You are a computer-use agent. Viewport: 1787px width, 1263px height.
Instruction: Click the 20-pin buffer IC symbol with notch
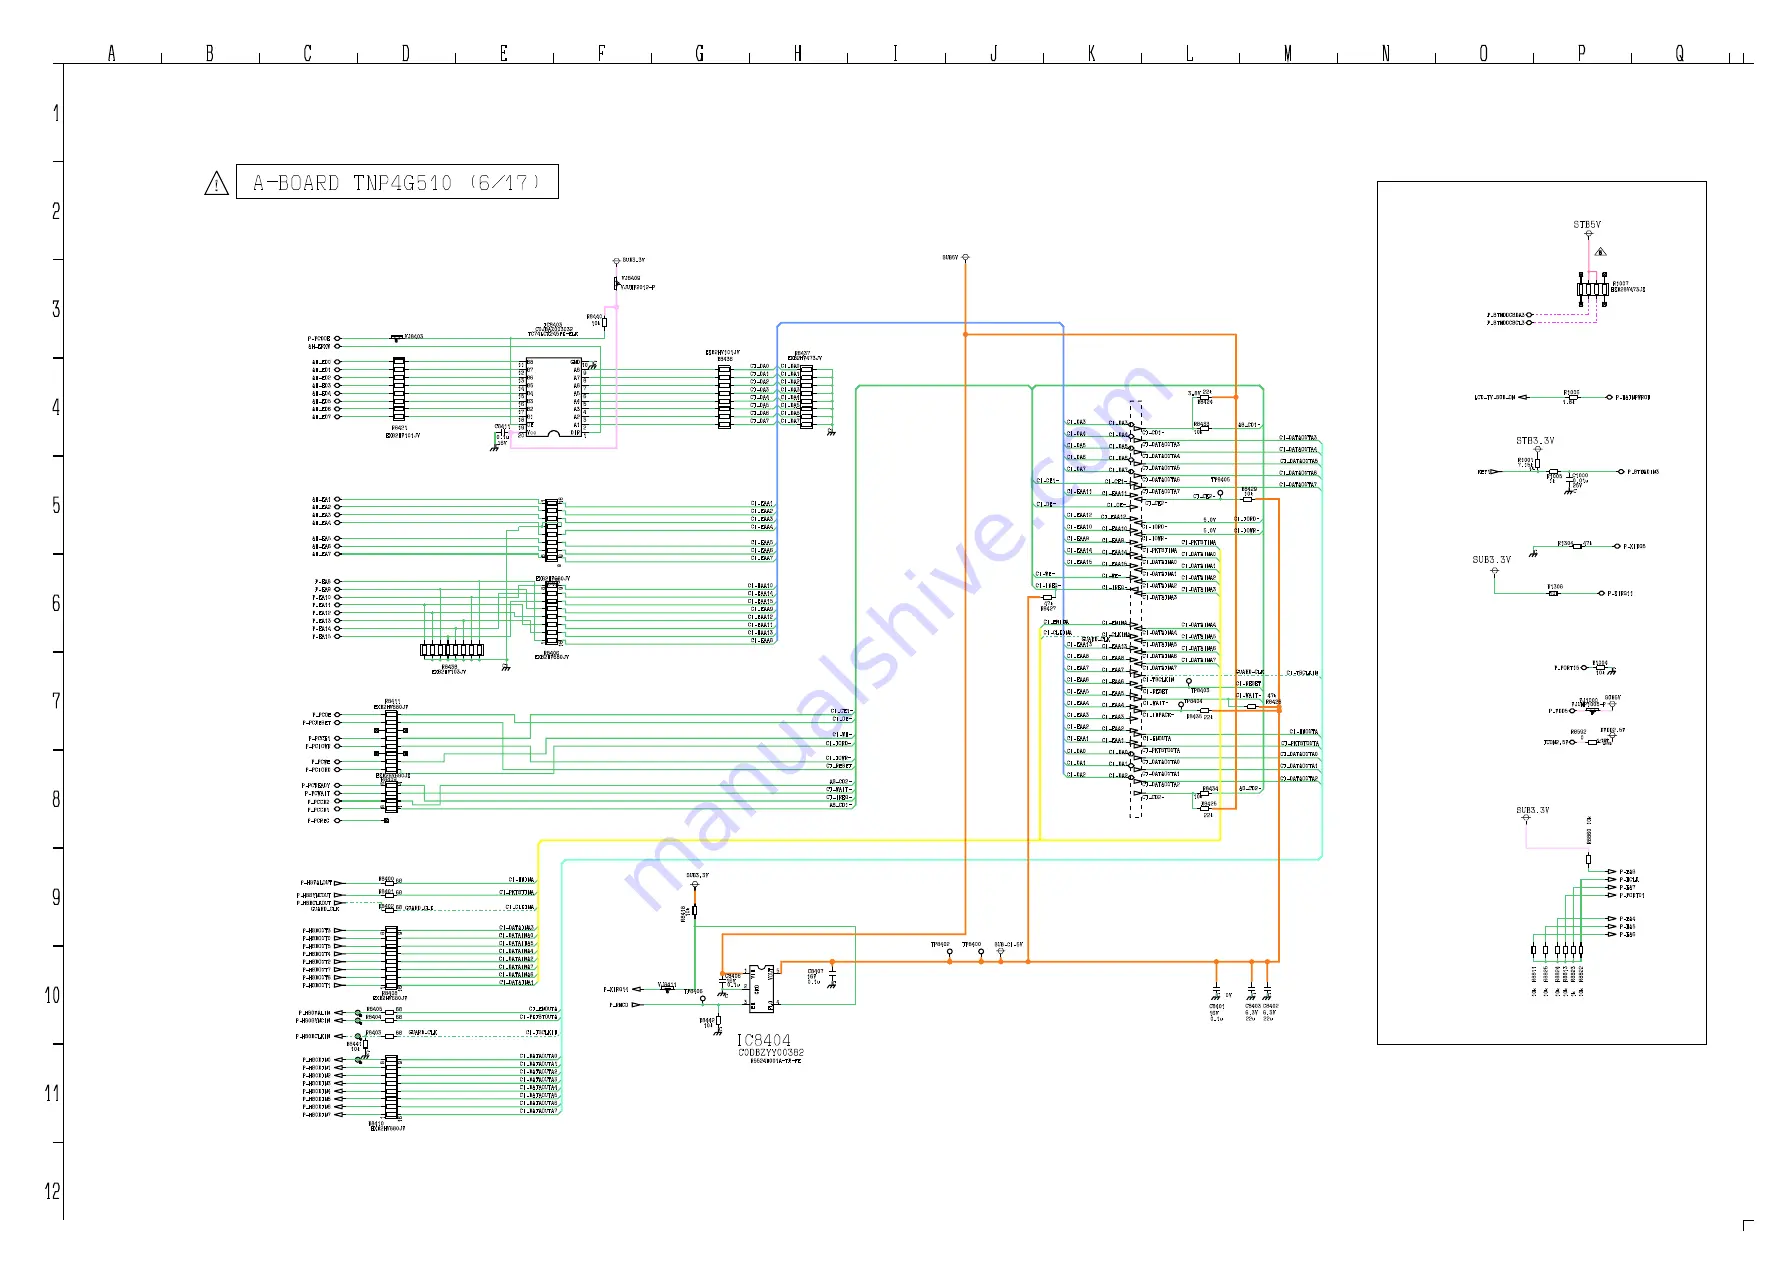[x=553, y=398]
